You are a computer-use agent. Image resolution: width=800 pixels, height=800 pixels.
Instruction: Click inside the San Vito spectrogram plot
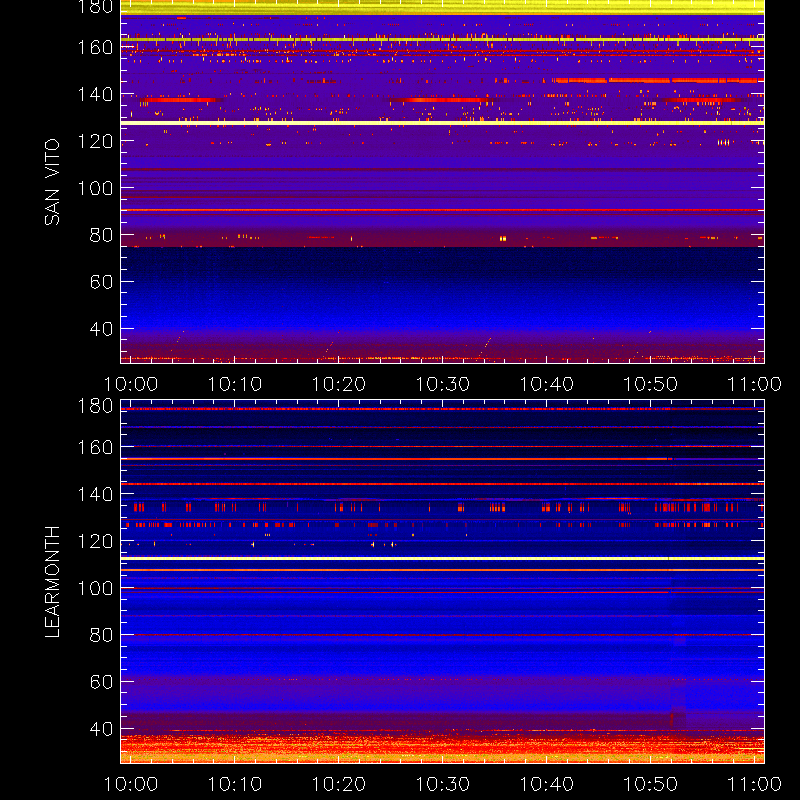[442, 182]
